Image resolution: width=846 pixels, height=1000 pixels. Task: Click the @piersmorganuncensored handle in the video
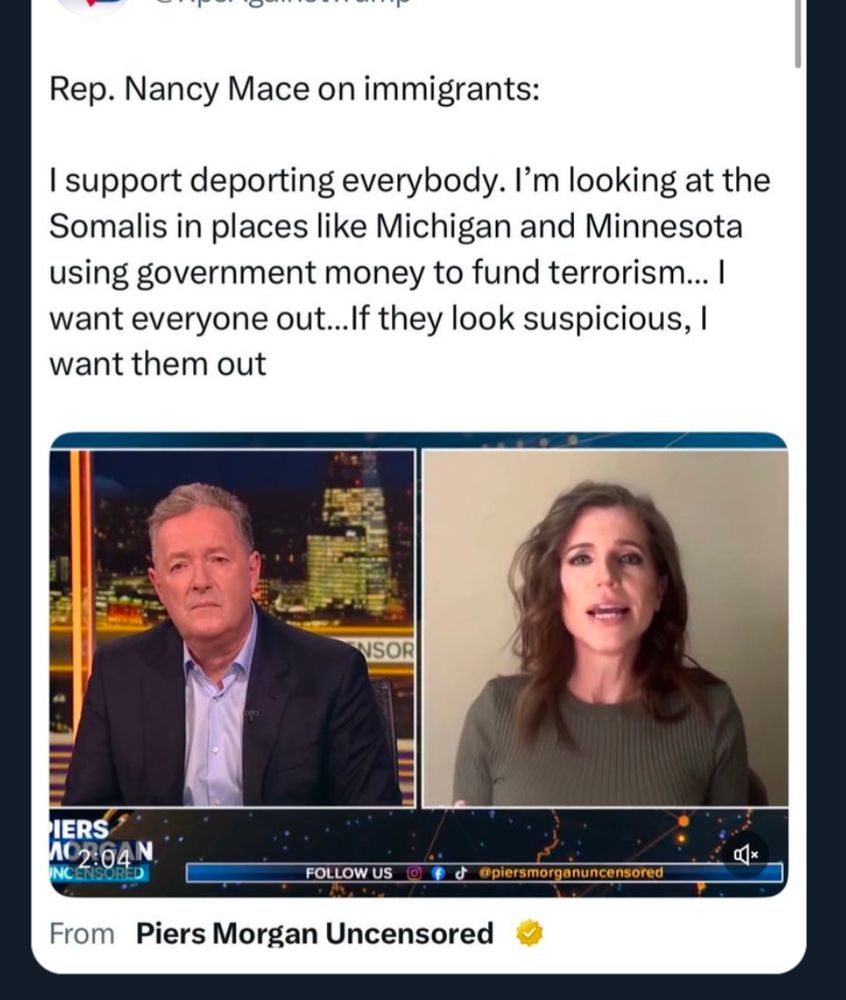point(571,872)
